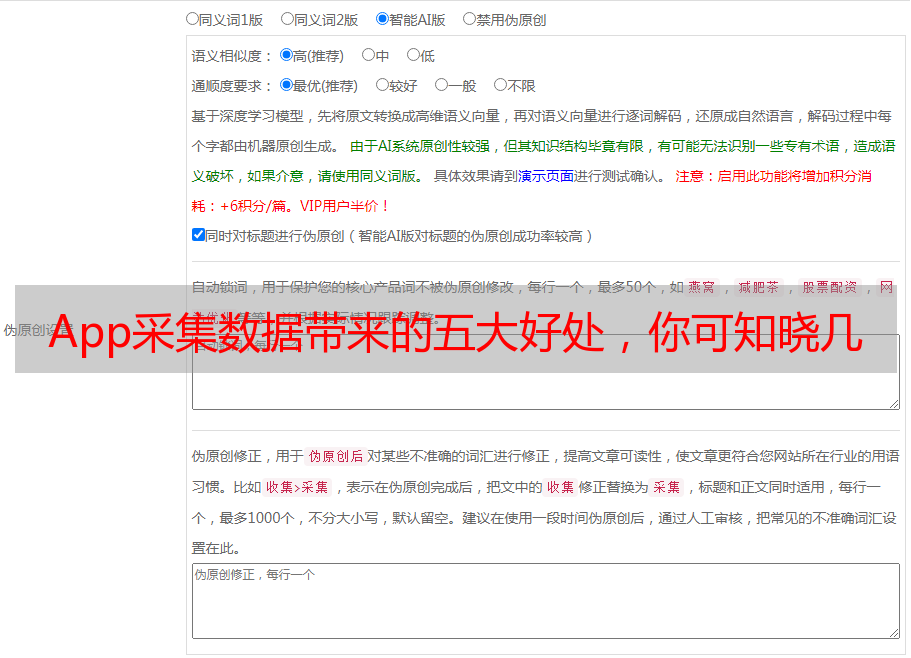Click the red 注意 points warning text
The image size is (911, 658).
[532, 191]
